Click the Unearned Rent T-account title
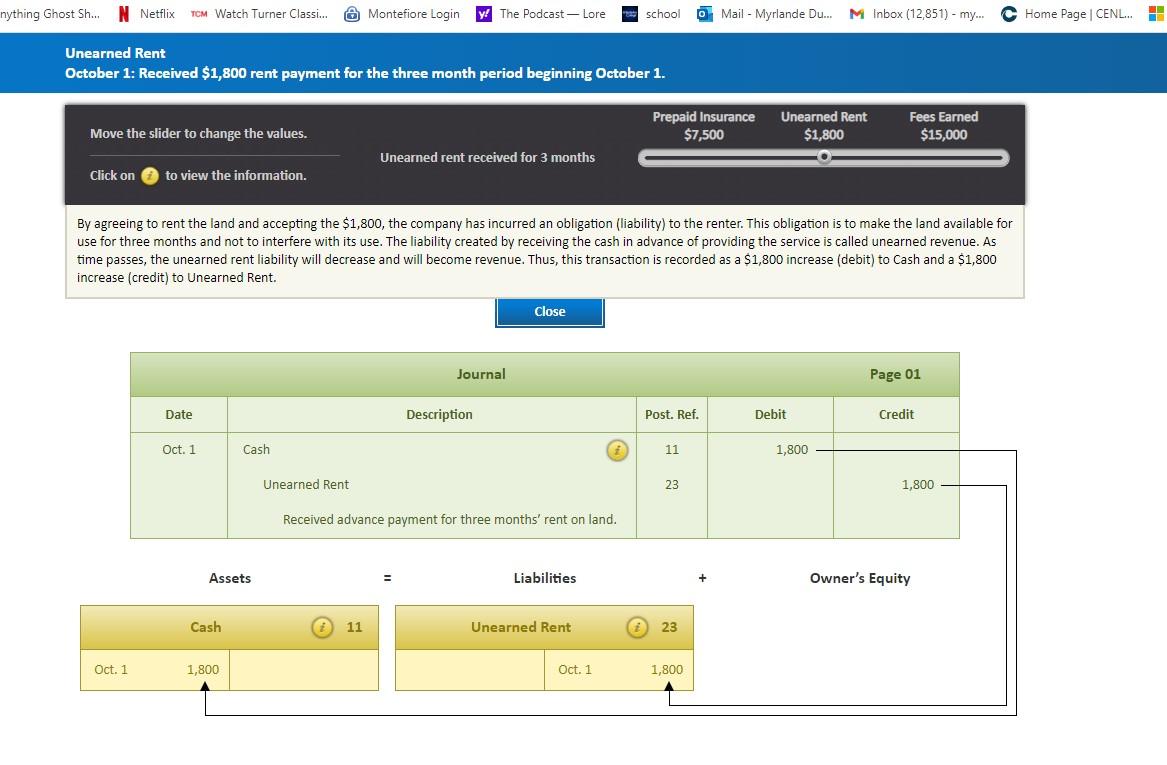1167x765 pixels. pos(521,627)
